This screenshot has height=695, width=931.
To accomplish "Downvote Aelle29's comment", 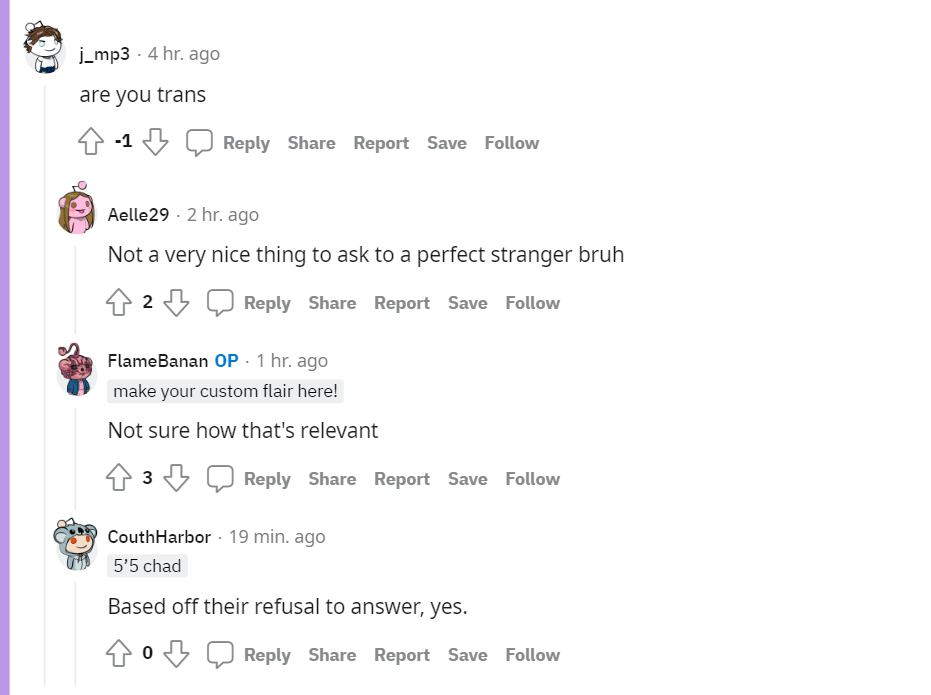I will (176, 302).
